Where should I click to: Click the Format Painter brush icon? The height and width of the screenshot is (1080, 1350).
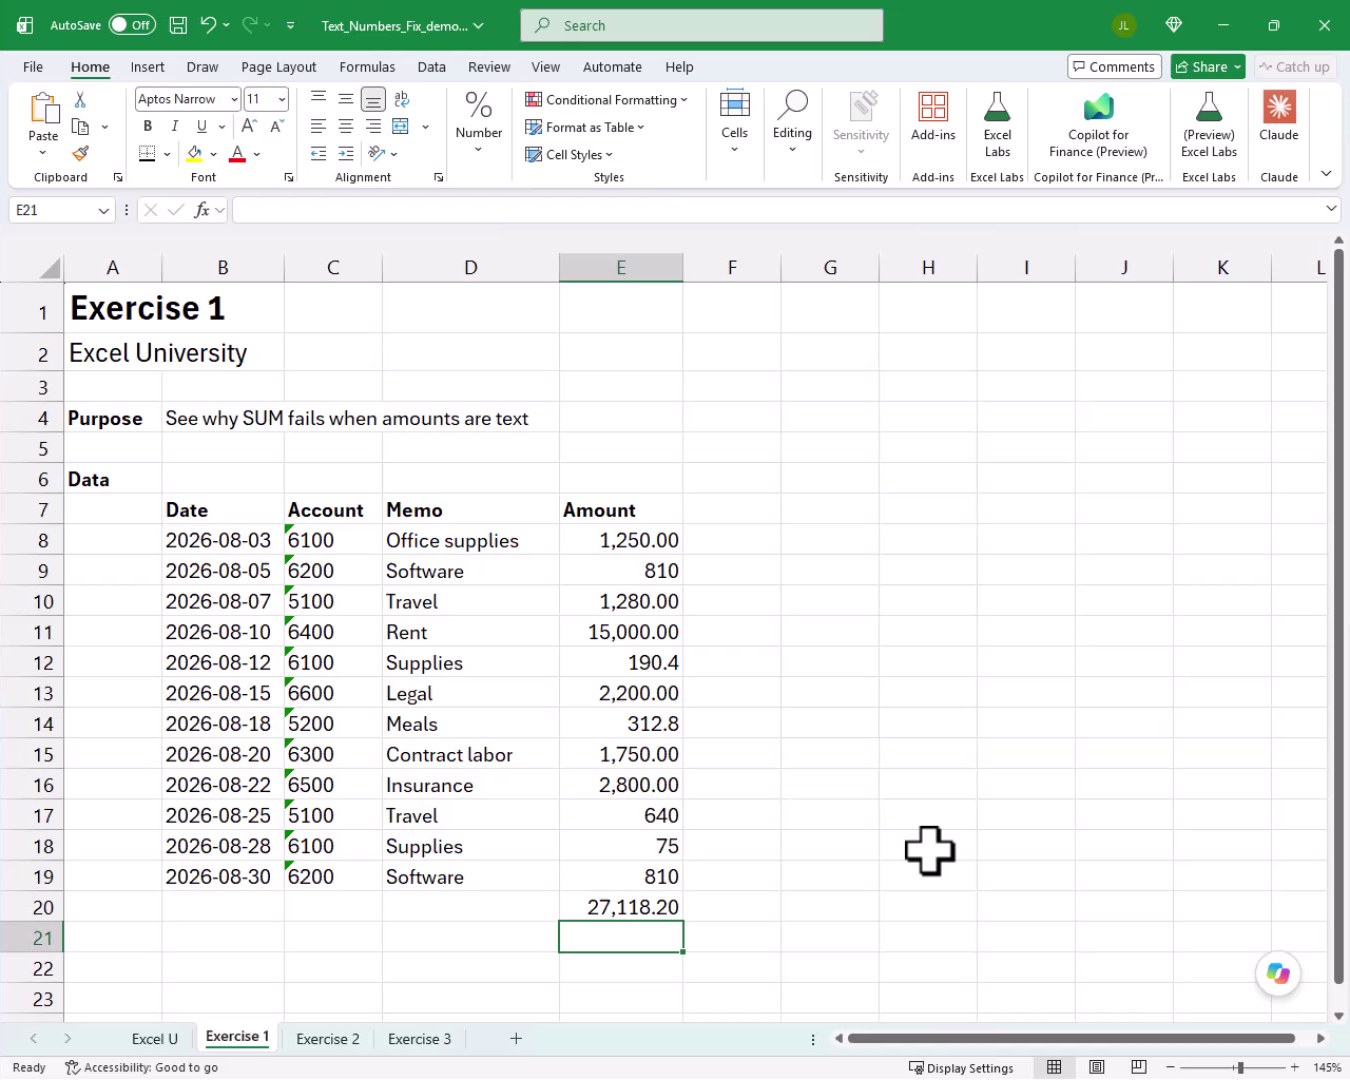(x=80, y=154)
